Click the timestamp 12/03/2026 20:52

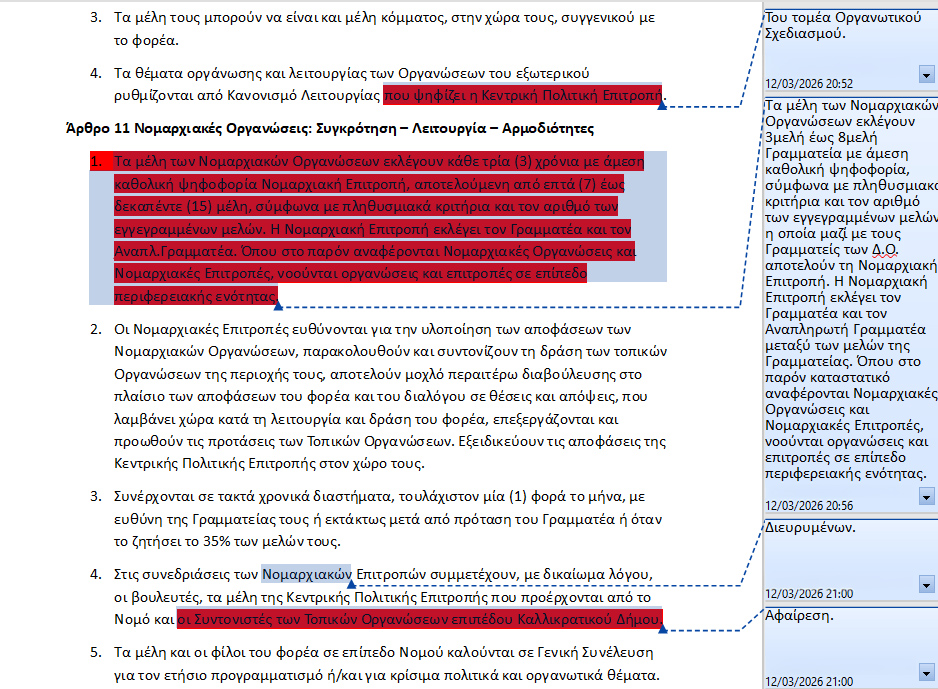coord(809,84)
